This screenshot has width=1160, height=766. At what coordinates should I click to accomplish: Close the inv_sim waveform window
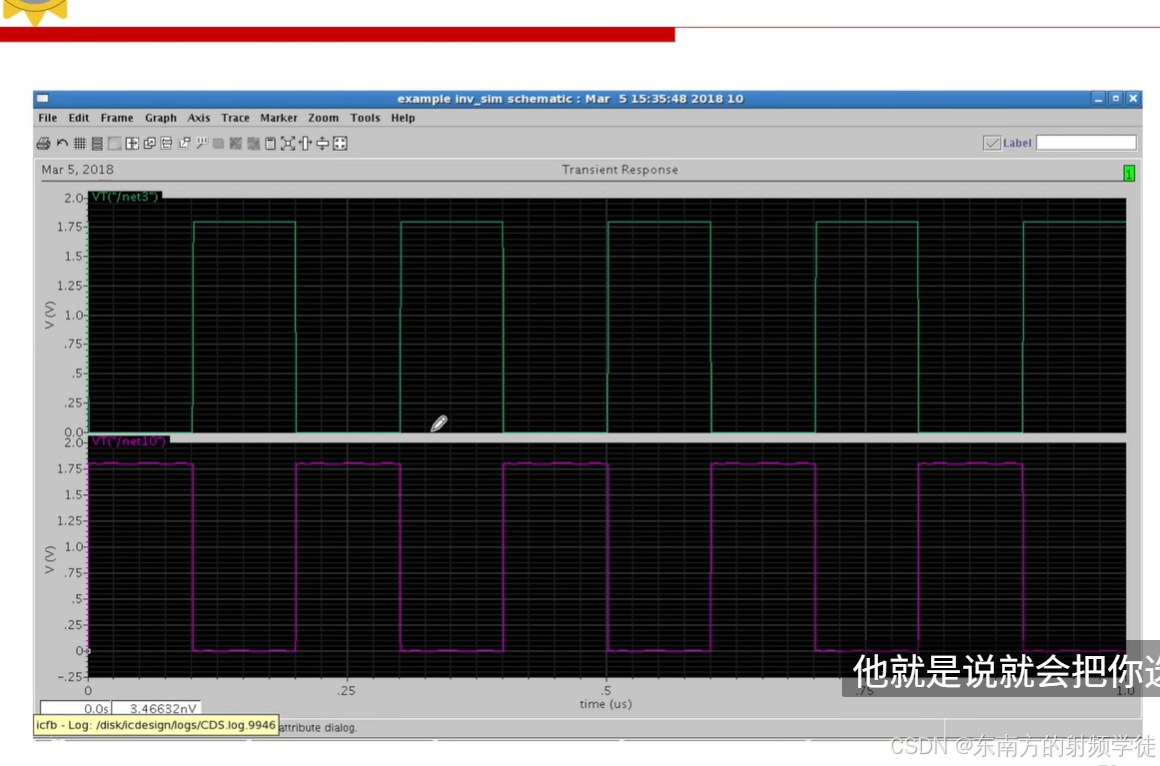pyautogui.click(x=1133, y=98)
